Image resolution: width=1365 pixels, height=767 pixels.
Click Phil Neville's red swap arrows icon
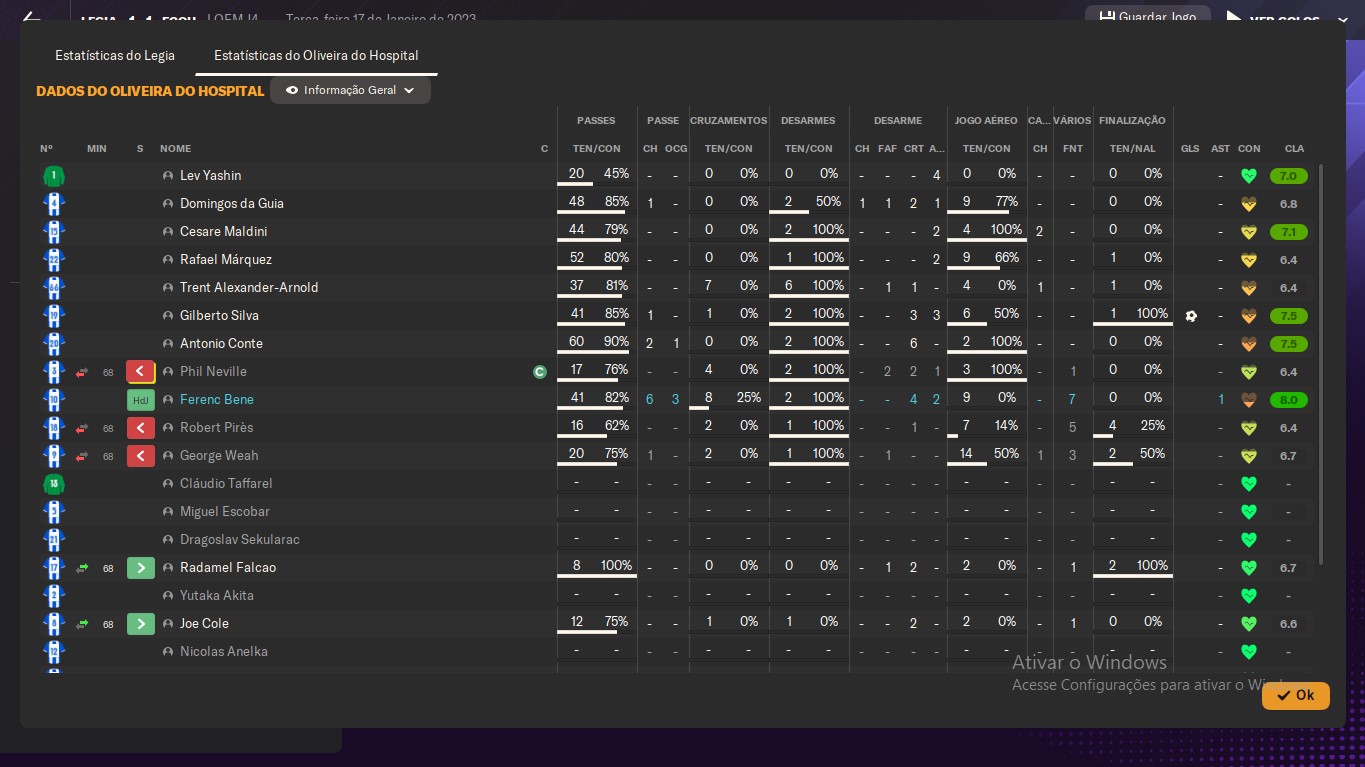[82, 372]
